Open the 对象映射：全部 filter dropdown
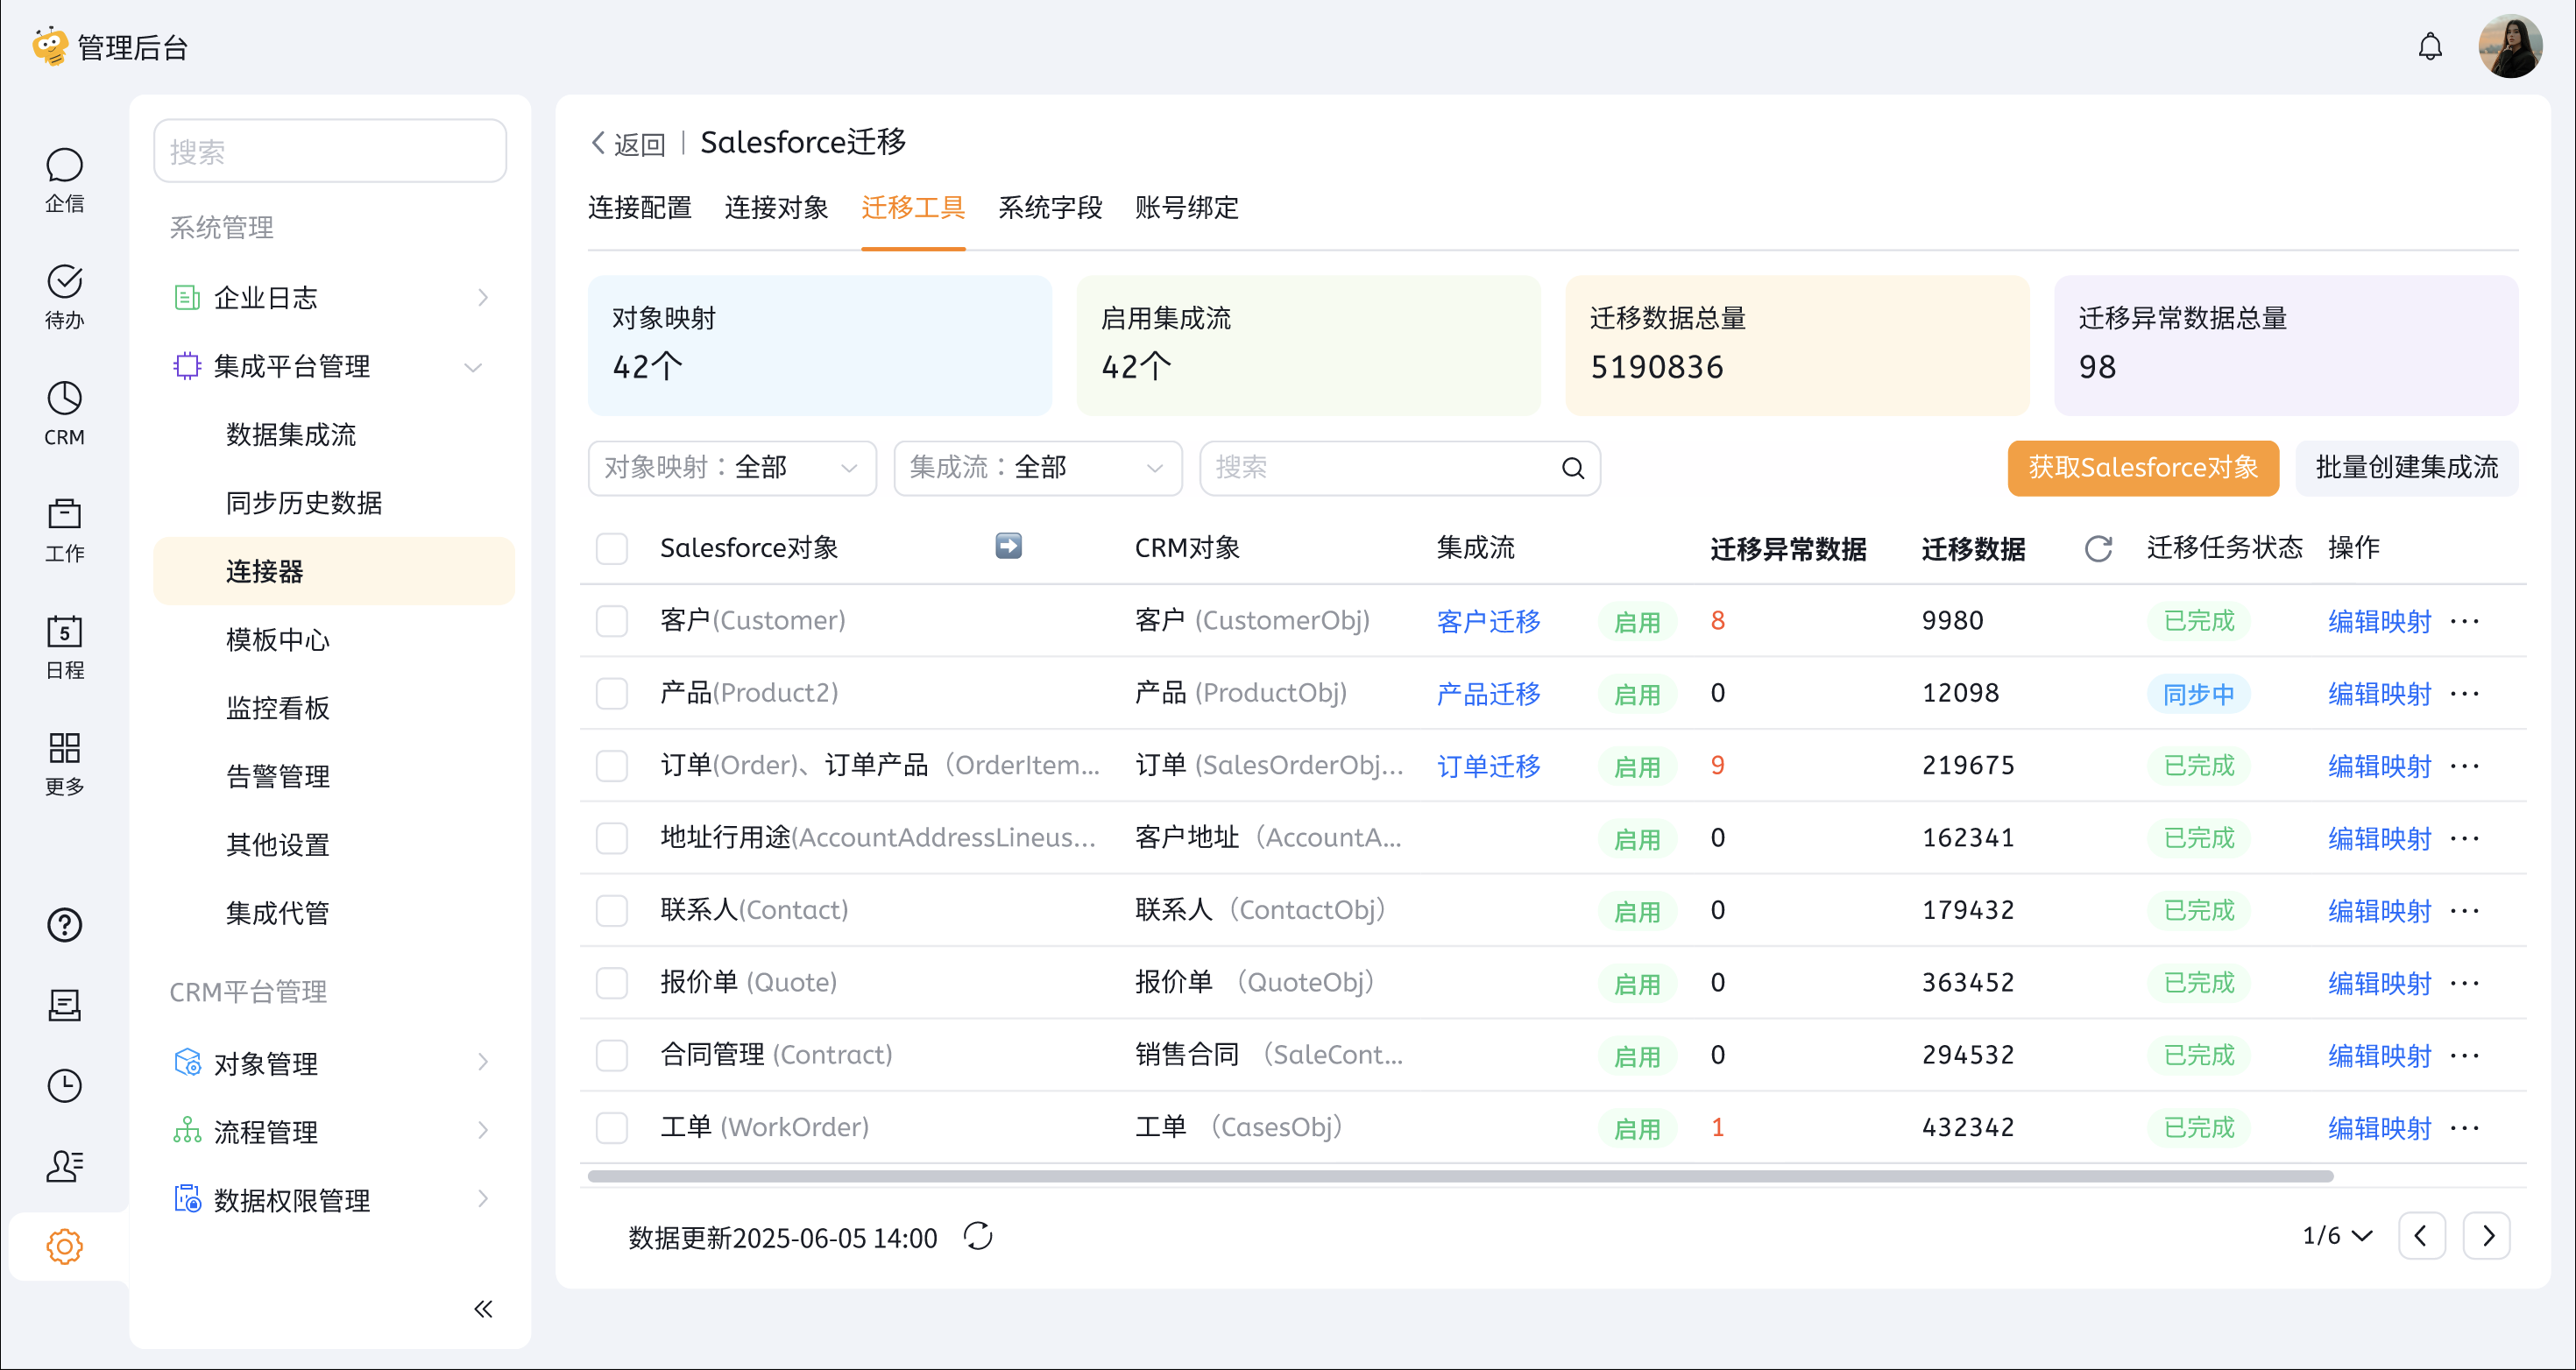This screenshot has width=2576, height=1370. click(x=731, y=468)
